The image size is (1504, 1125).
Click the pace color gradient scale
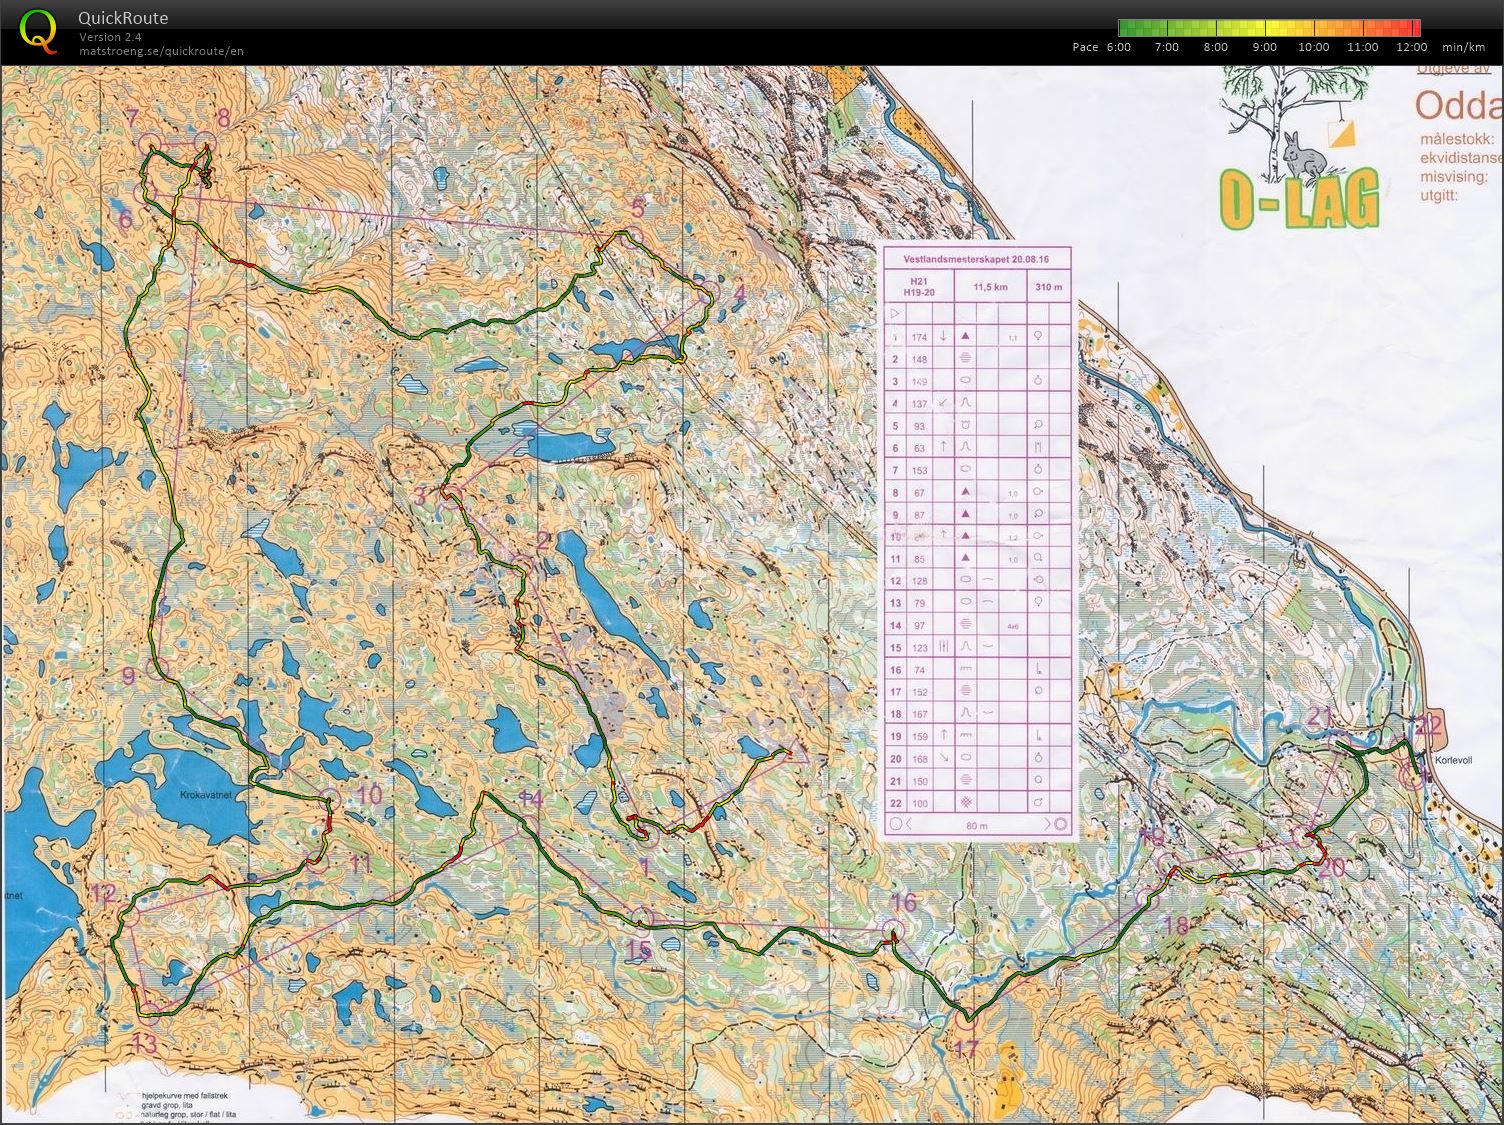pyautogui.click(x=1268, y=28)
